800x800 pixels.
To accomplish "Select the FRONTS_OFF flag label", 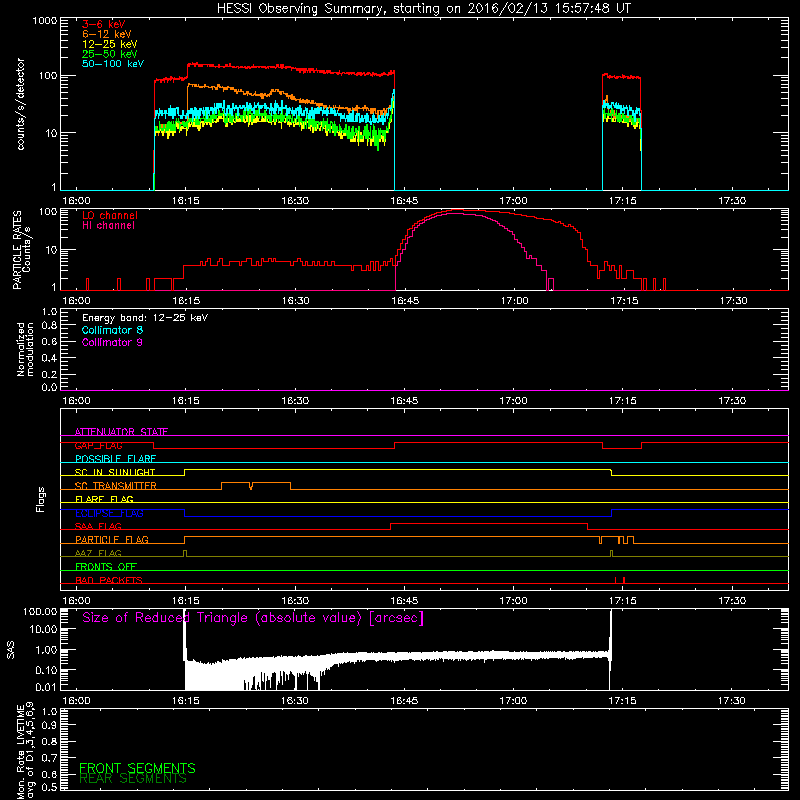I will tap(106, 566).
